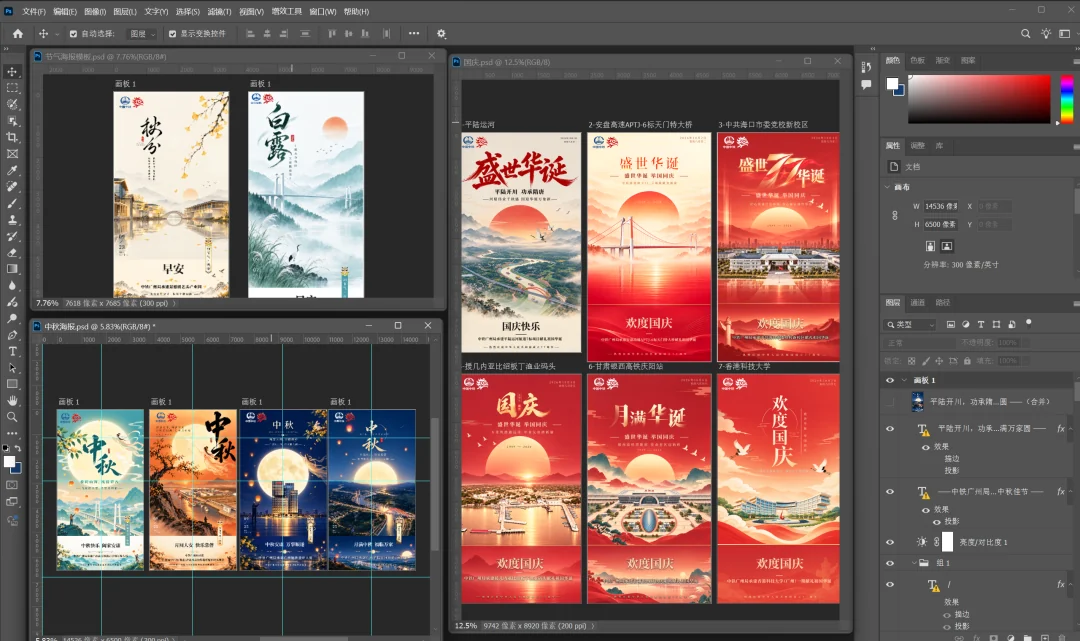Click the foreground color swatch in Color panel
Viewport: 1080px width, 641px height.
892,84
